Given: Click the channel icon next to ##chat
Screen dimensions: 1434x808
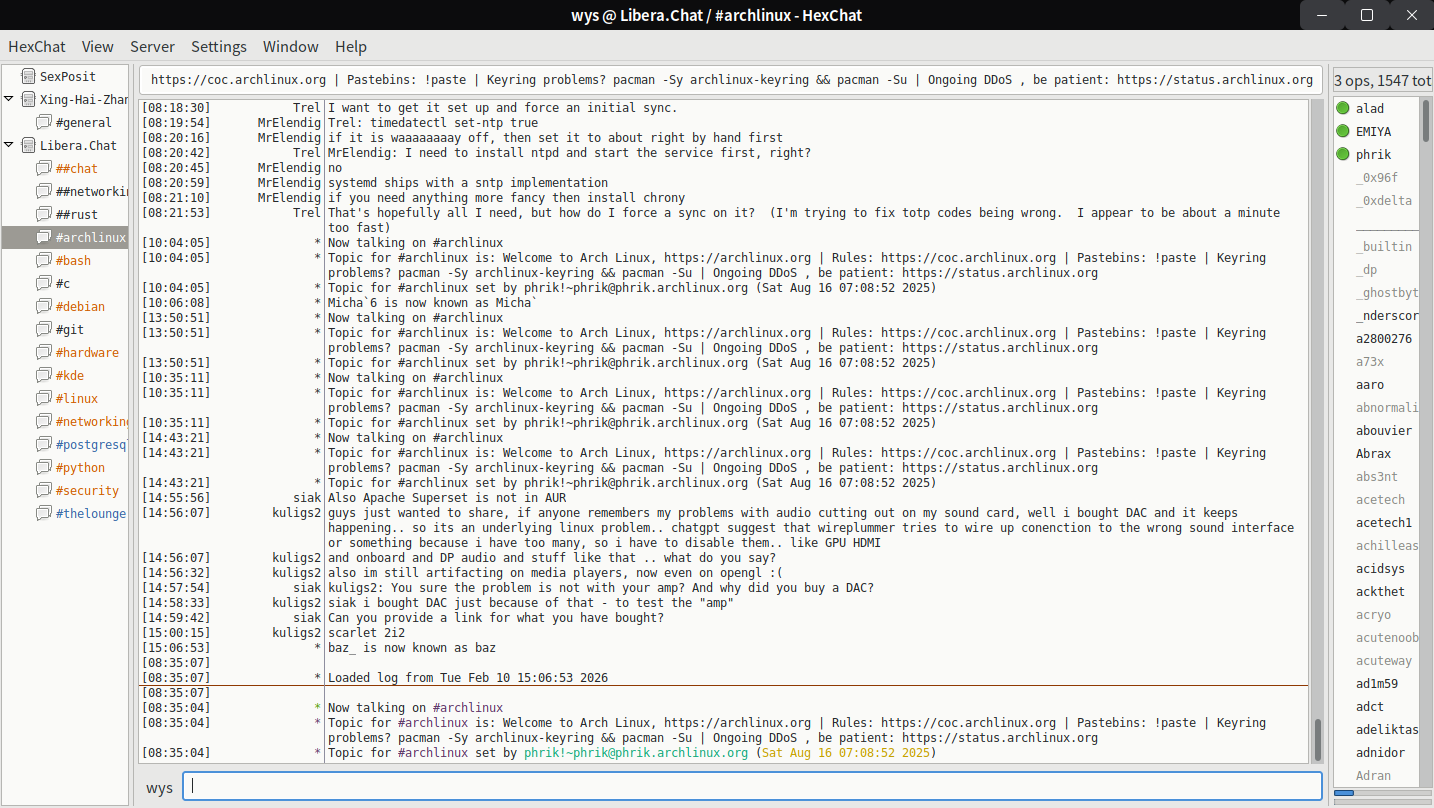Looking at the screenshot, I should click(44, 169).
